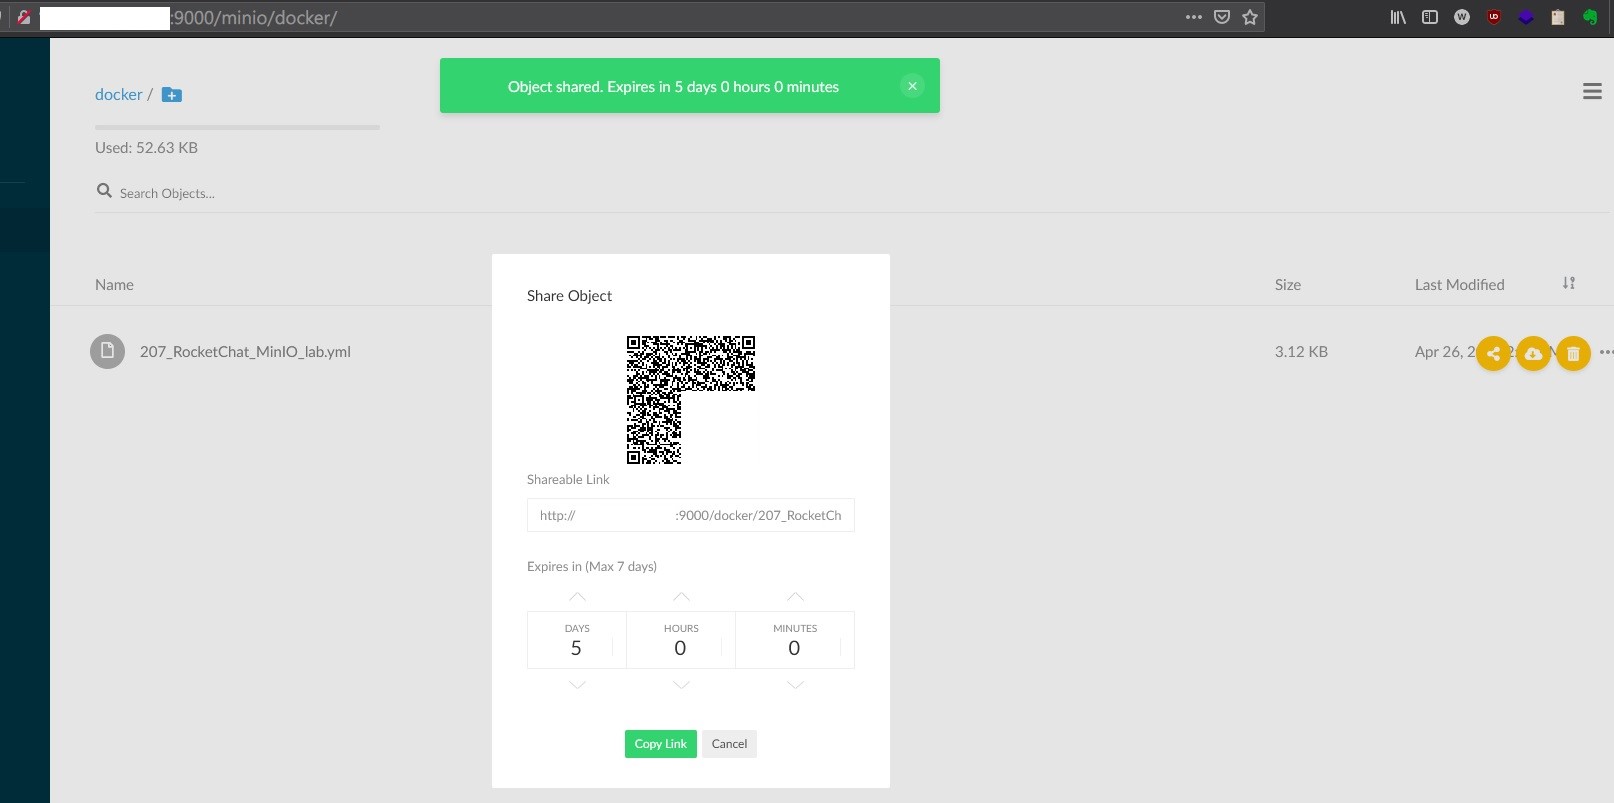Click the sort by last modified icon

click(x=1569, y=283)
